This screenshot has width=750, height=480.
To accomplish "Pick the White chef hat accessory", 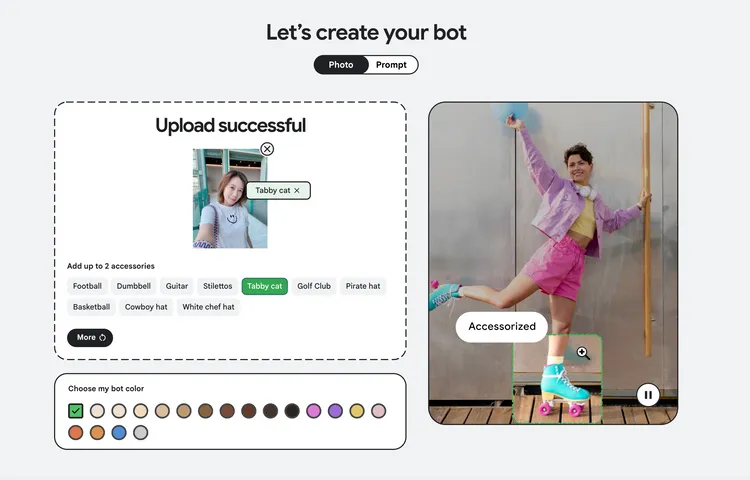I will pyautogui.click(x=208, y=307).
